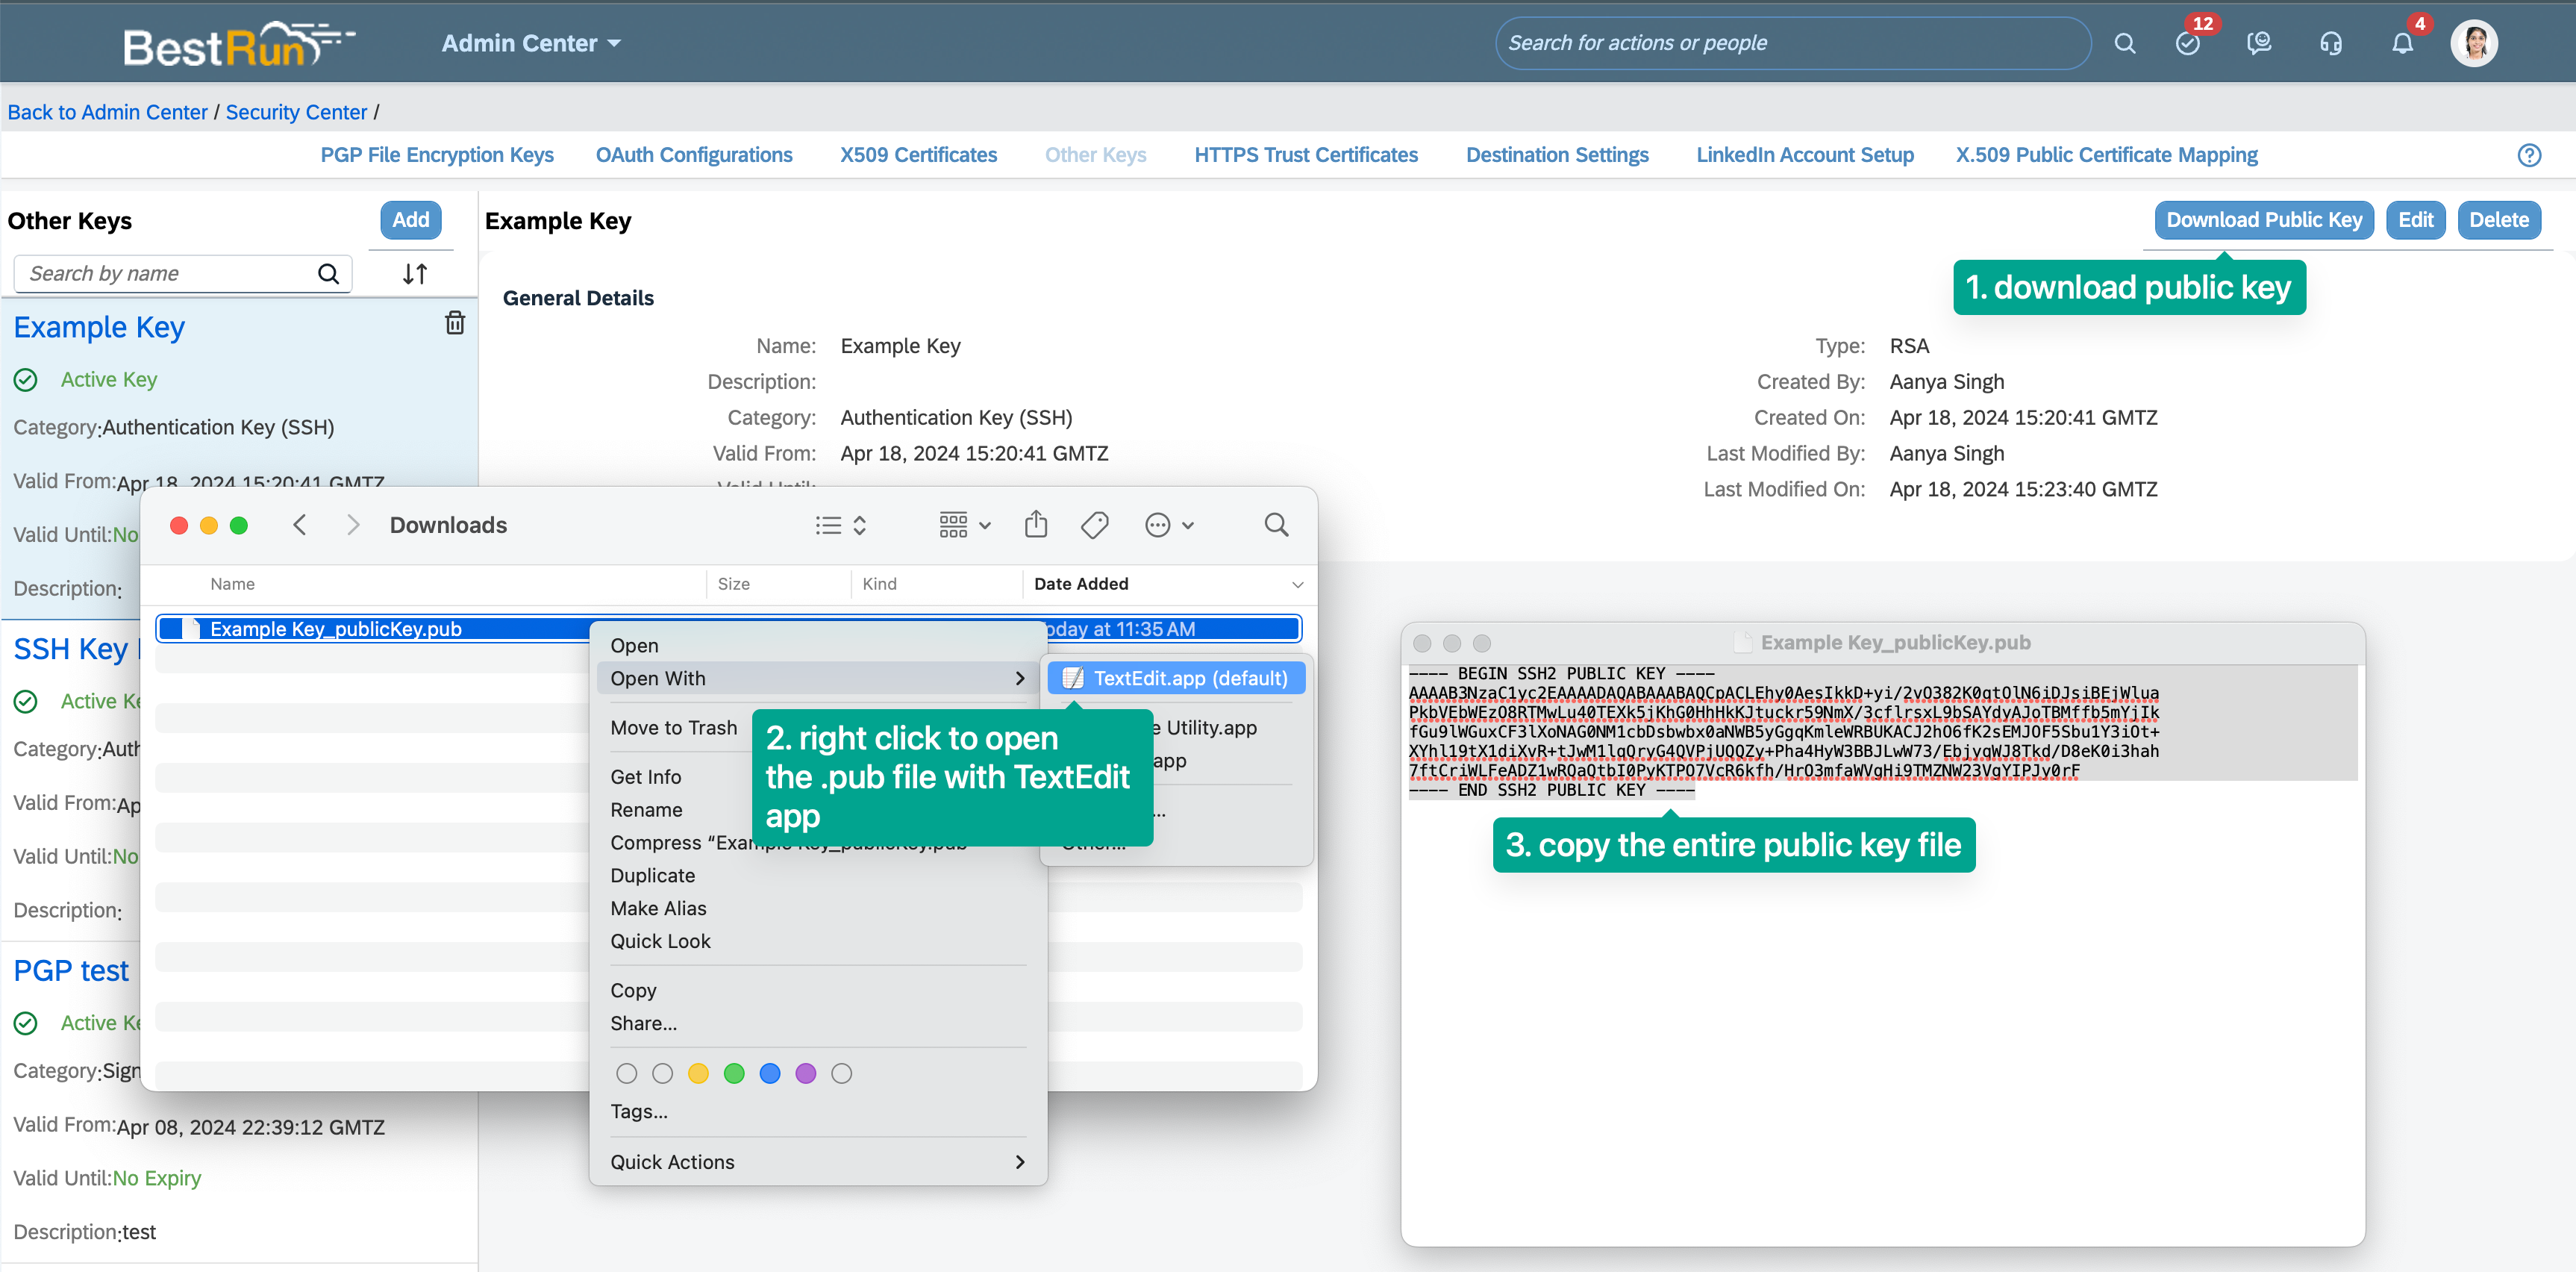The height and width of the screenshot is (1272, 2576).
Task: Select the purple tag color circle
Action: pyautogui.click(x=805, y=1073)
